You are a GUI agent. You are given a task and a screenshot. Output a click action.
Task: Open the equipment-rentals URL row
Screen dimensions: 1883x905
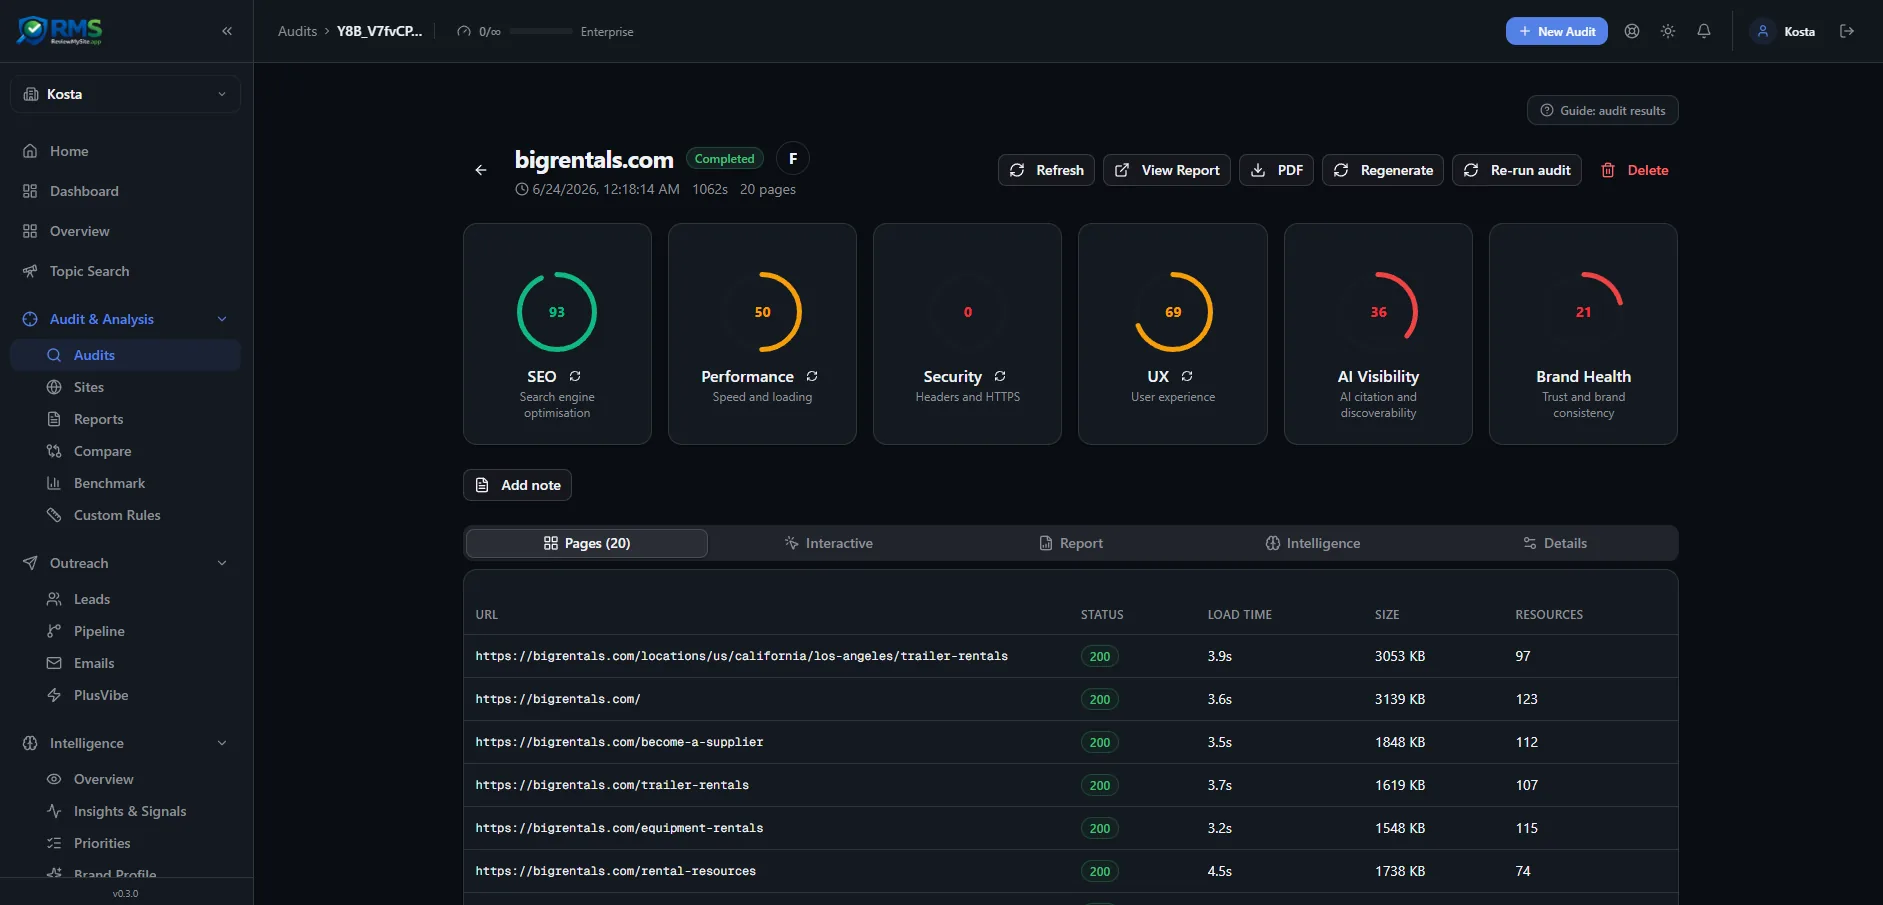point(1070,828)
